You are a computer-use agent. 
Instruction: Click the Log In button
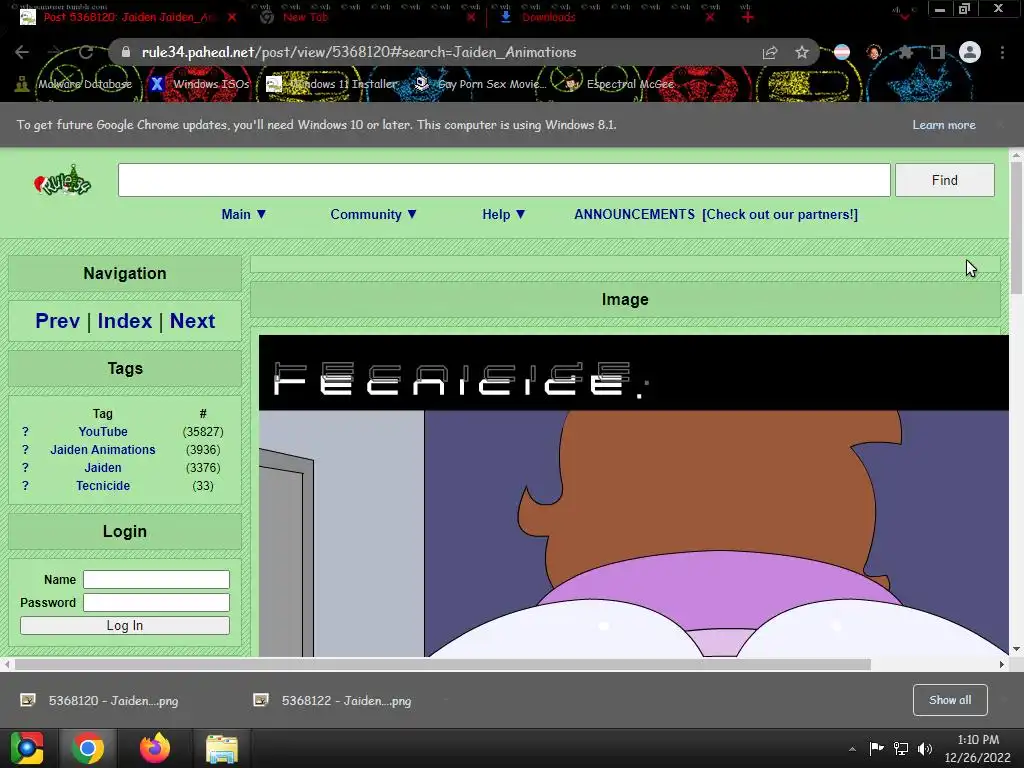(x=125, y=626)
